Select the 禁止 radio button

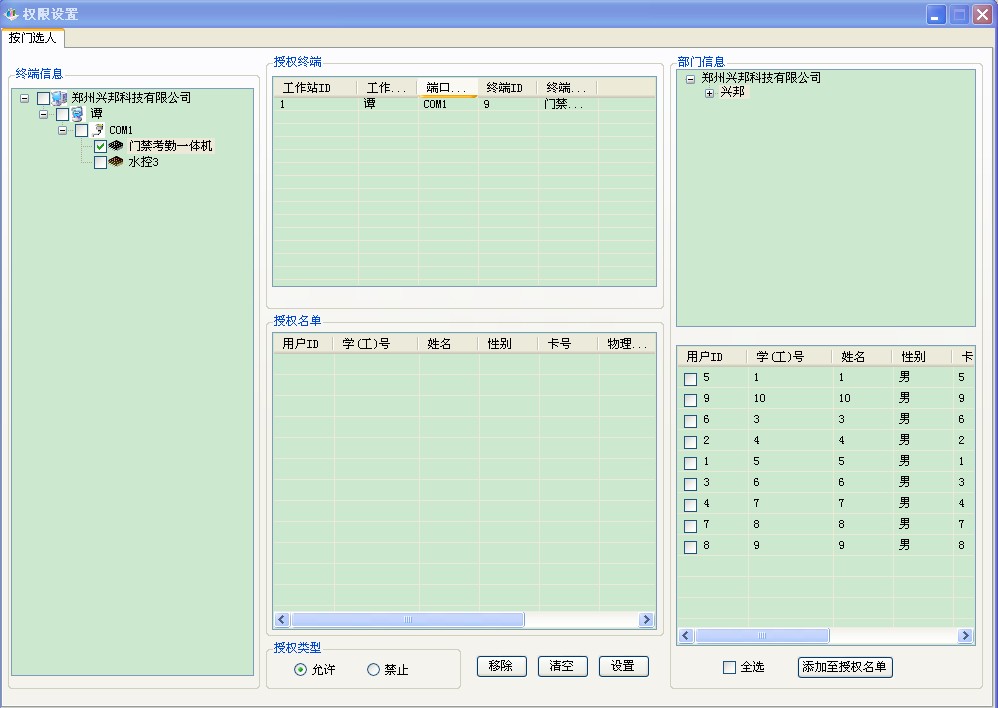coord(374,669)
